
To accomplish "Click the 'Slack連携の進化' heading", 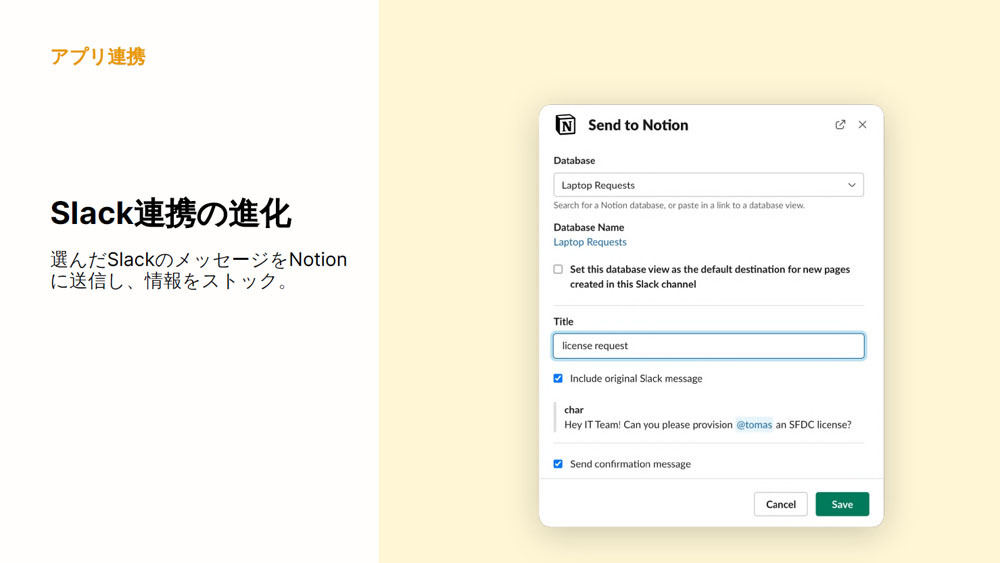I will point(171,213).
